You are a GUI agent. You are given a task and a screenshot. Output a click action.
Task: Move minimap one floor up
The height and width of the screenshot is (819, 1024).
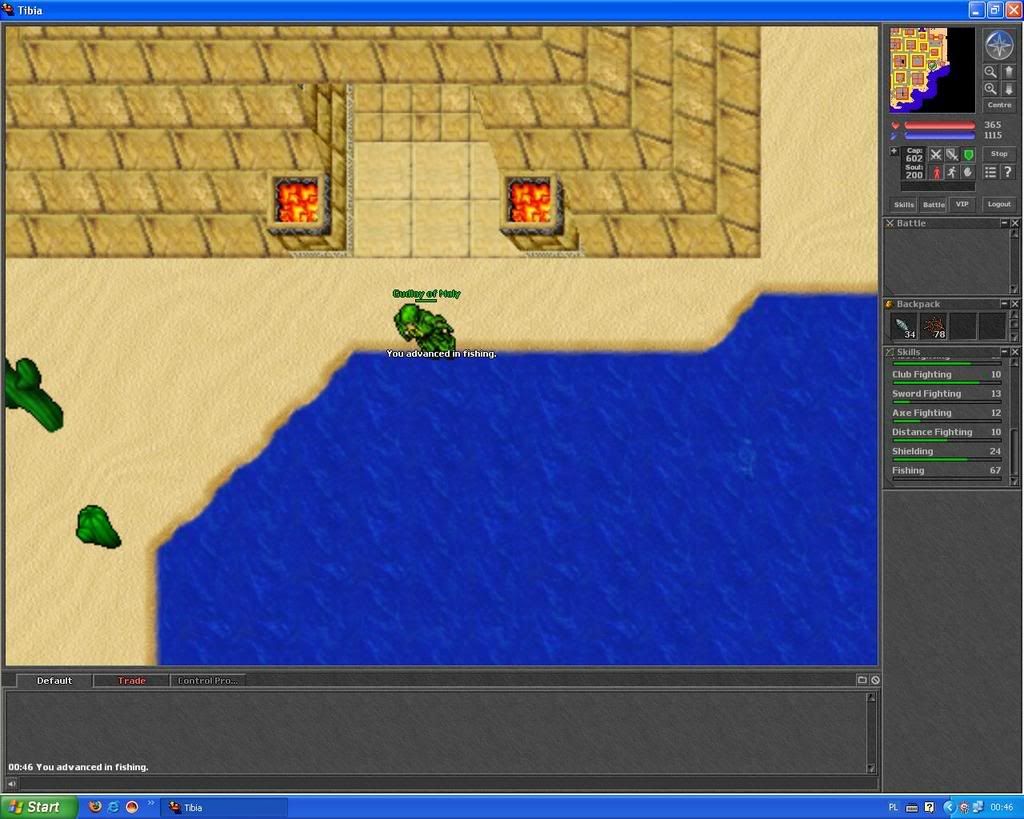pyautogui.click(x=1008, y=72)
